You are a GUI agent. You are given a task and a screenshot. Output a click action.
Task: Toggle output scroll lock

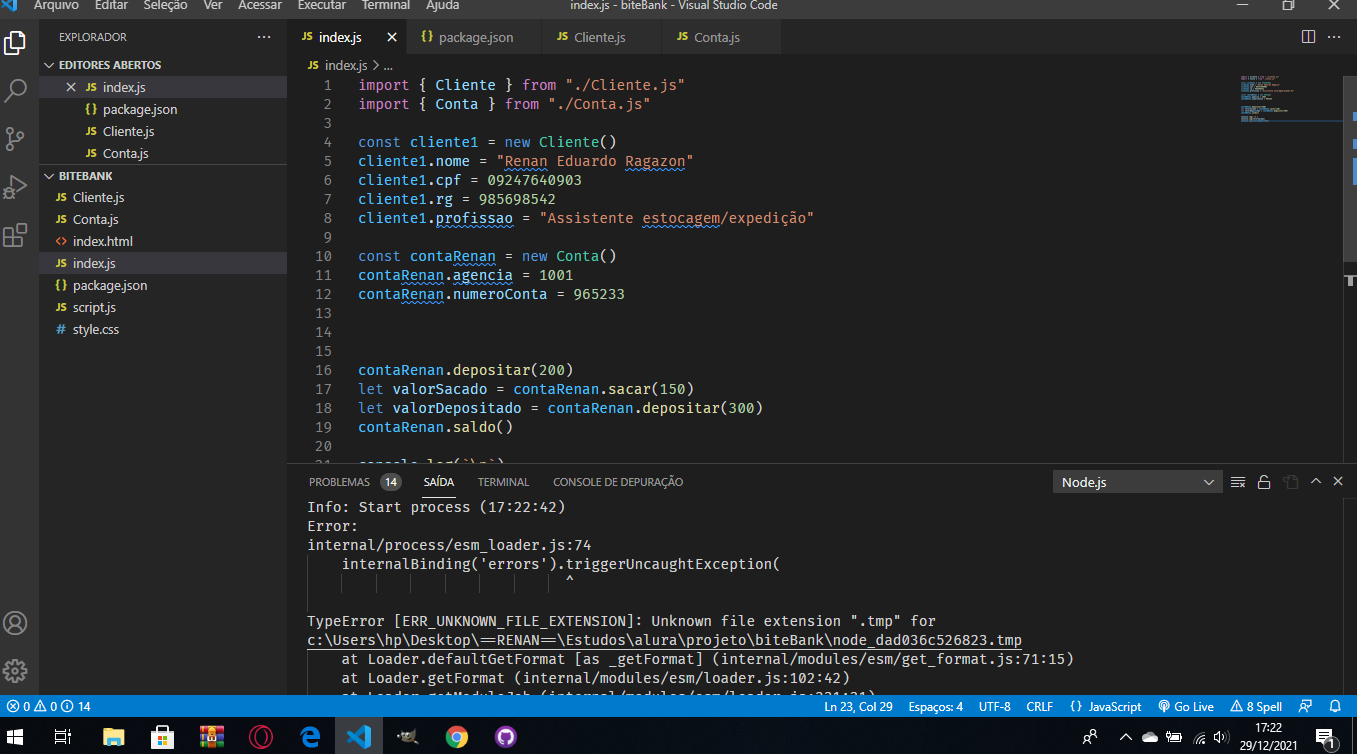[x=1264, y=482]
